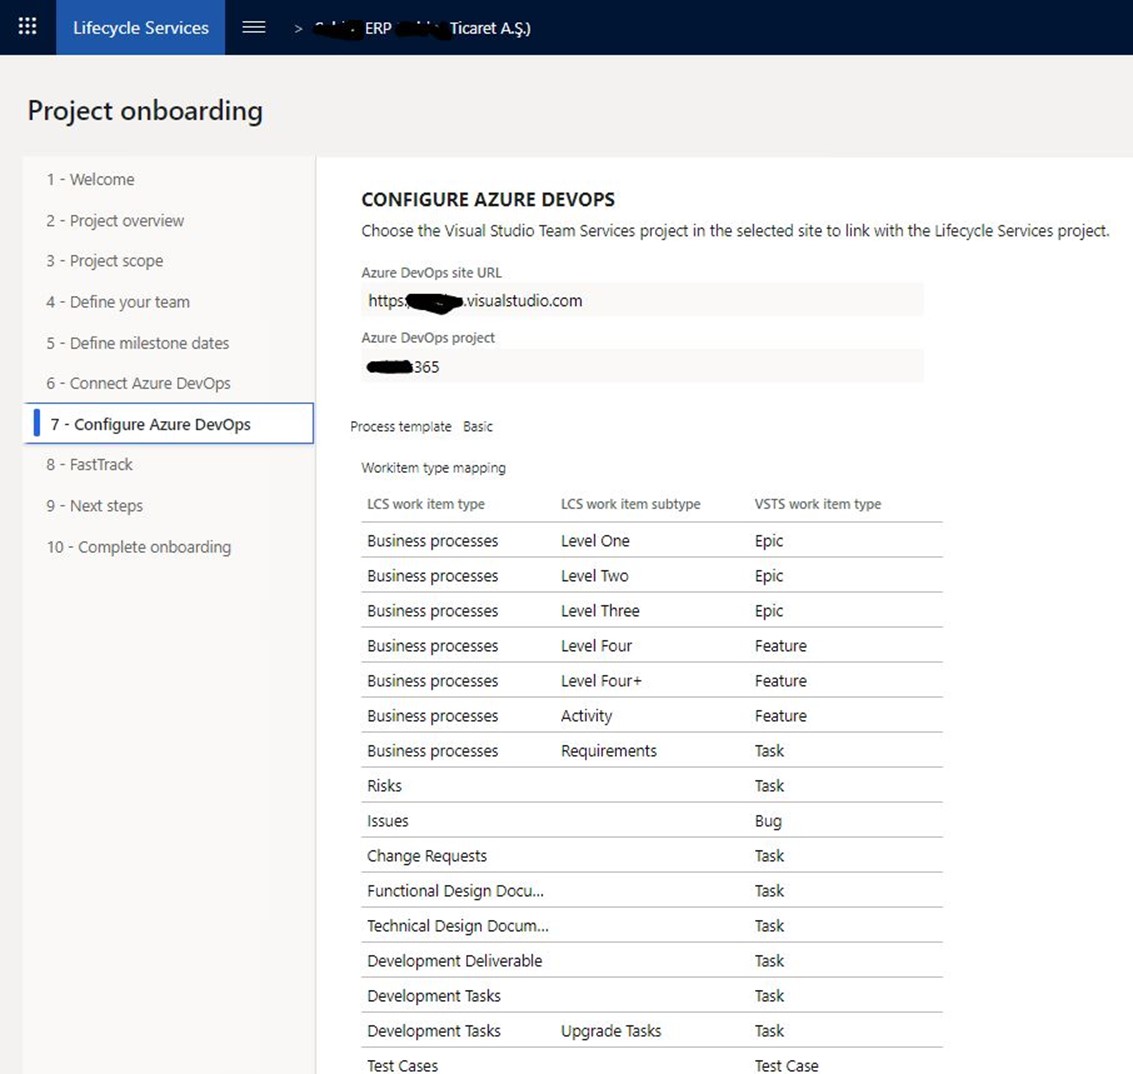
Task: Open step 8 - FastTrack
Action: [x=89, y=465]
